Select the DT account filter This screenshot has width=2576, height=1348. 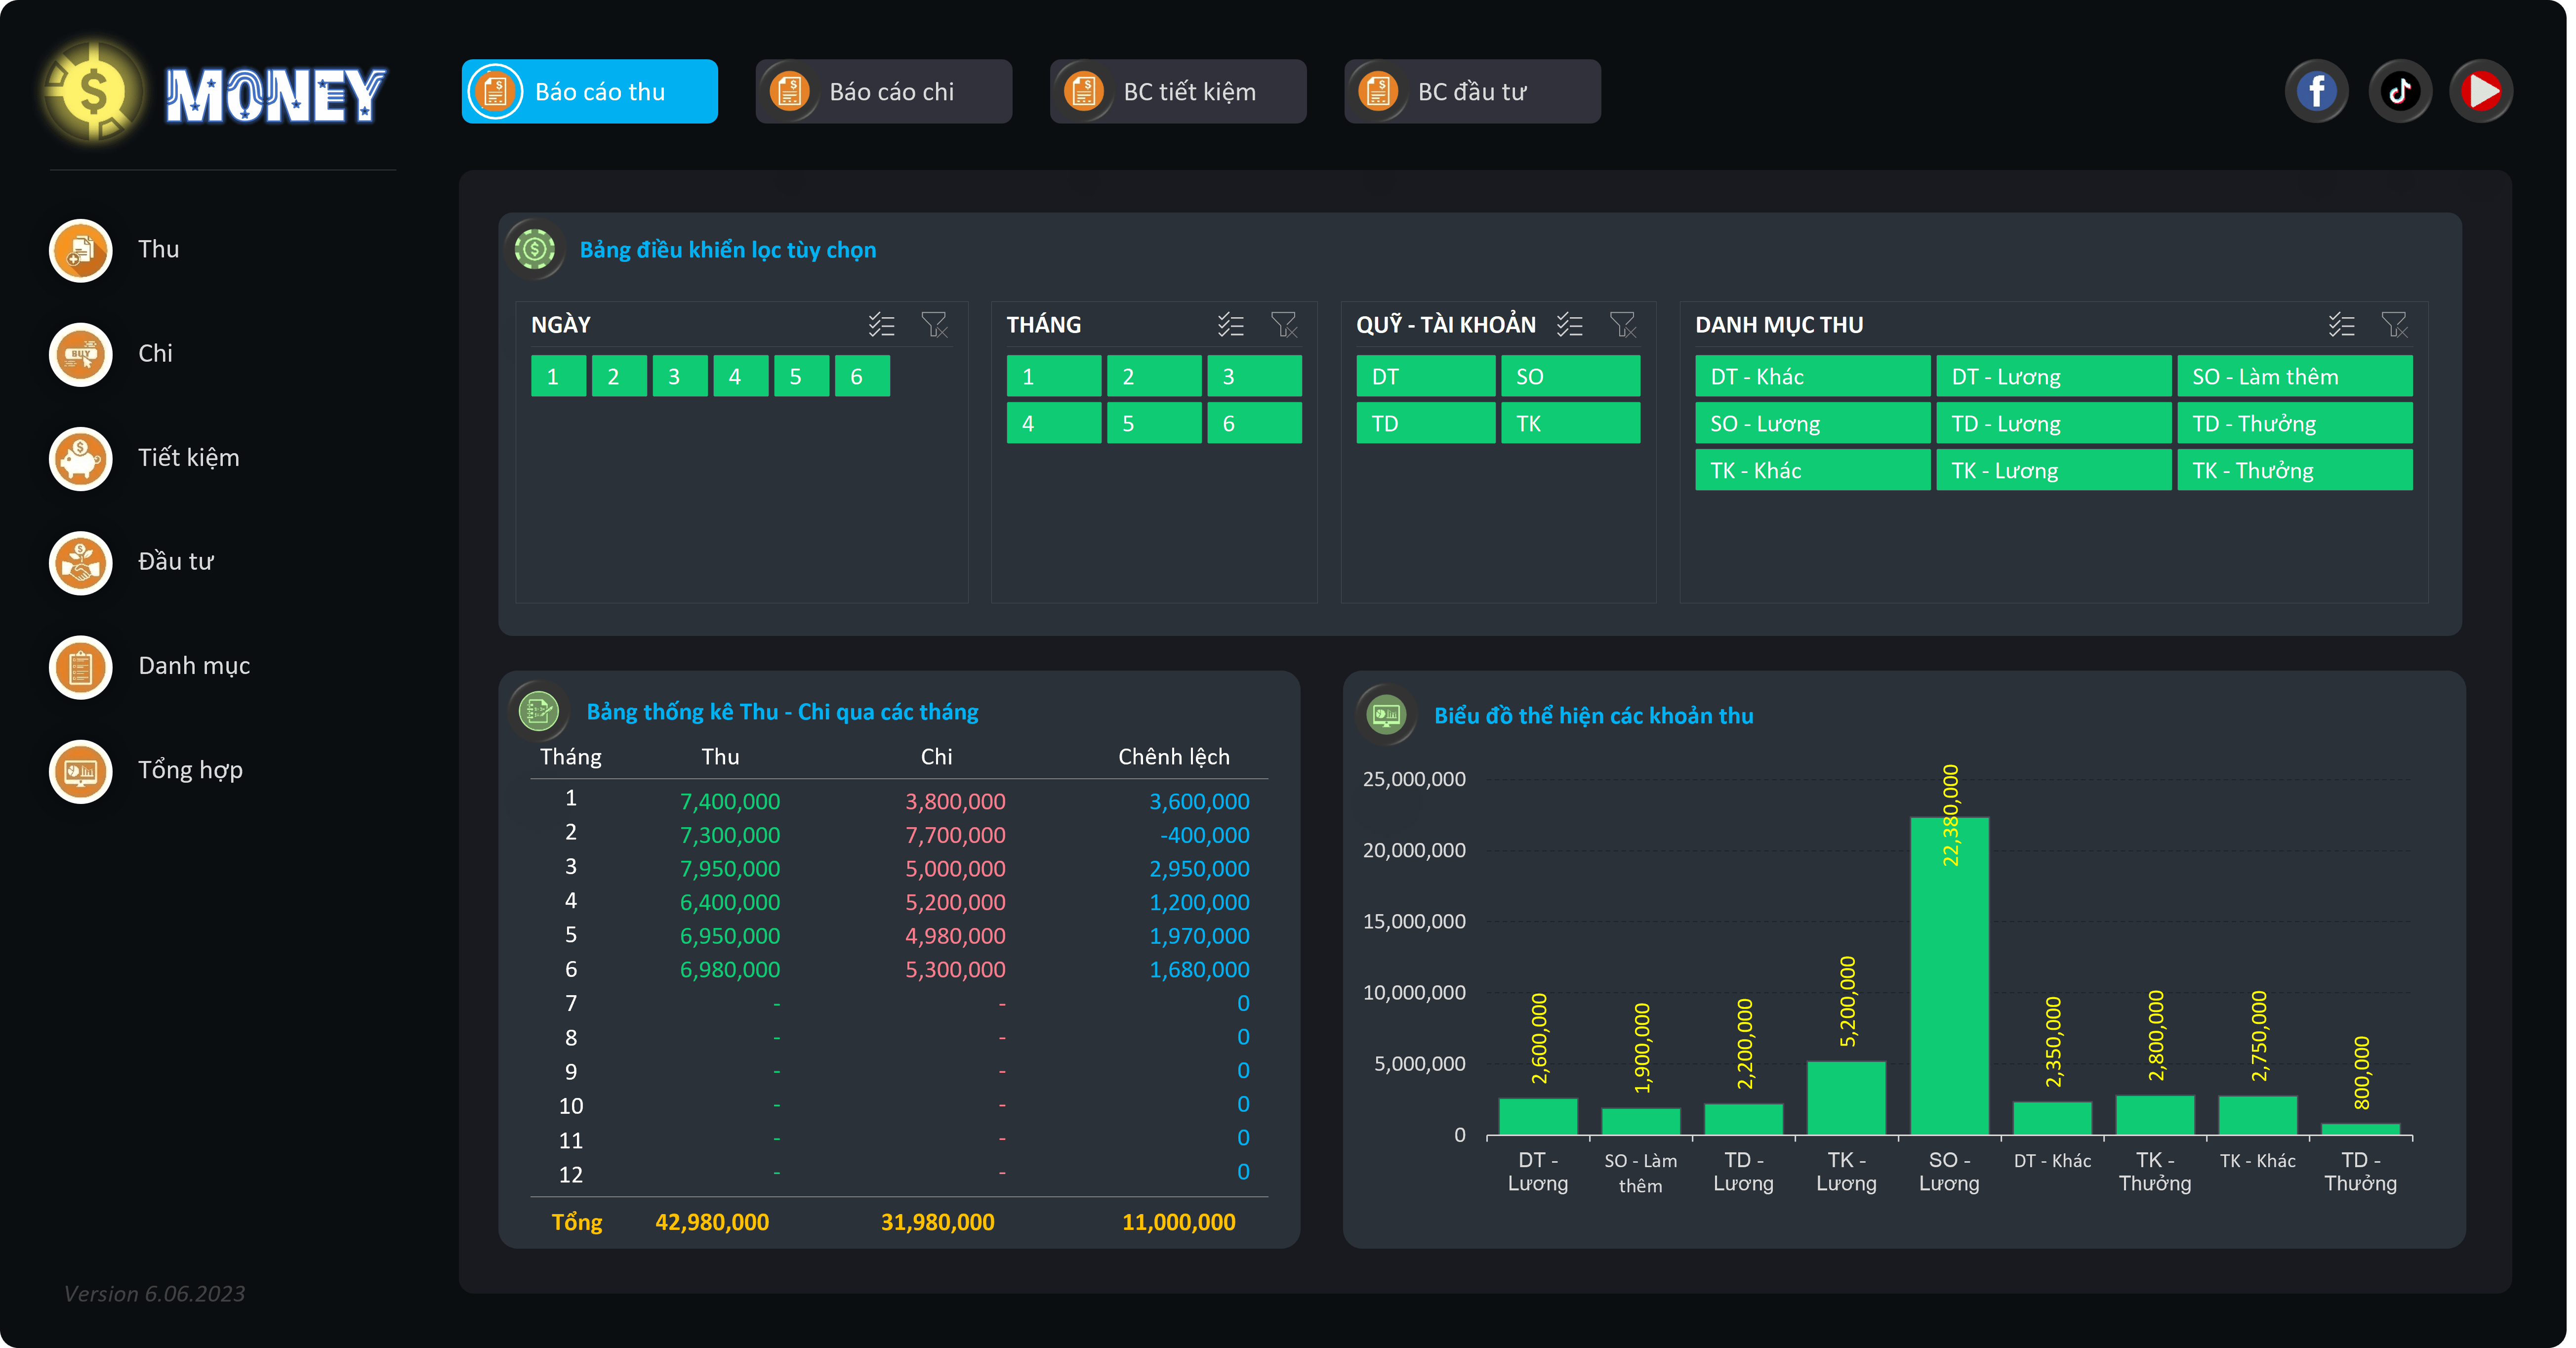point(1425,377)
